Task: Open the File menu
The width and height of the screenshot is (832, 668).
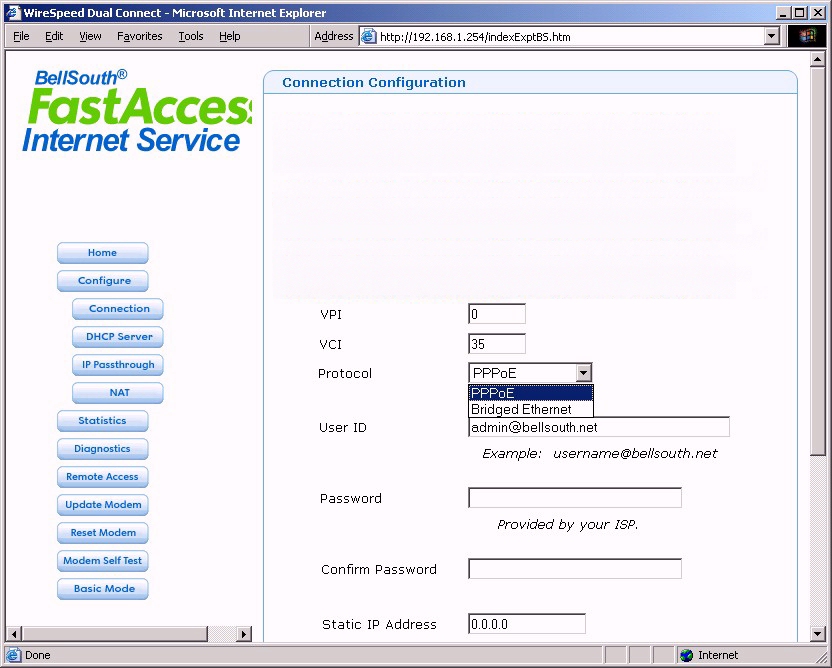Action: click(21, 36)
